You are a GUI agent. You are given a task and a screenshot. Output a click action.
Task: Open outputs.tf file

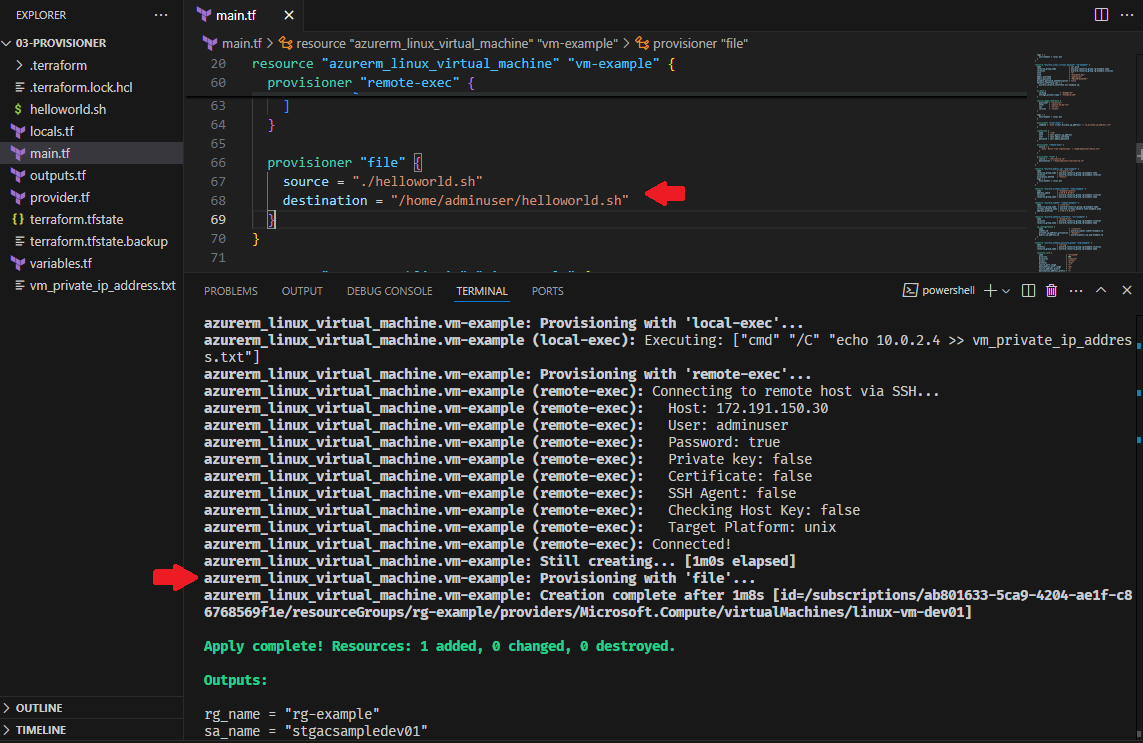click(58, 175)
